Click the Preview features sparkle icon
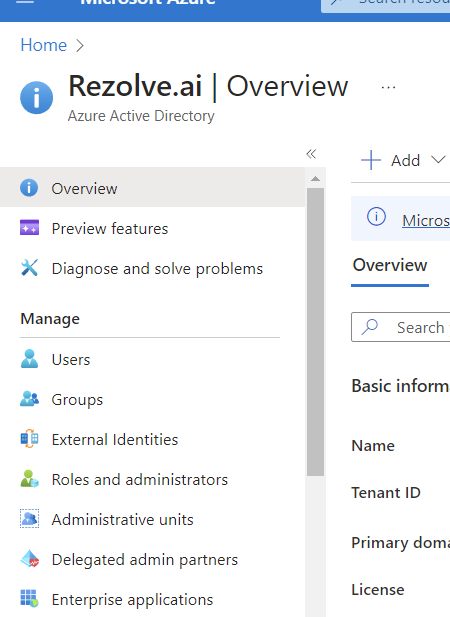450x617 pixels. (x=30, y=227)
